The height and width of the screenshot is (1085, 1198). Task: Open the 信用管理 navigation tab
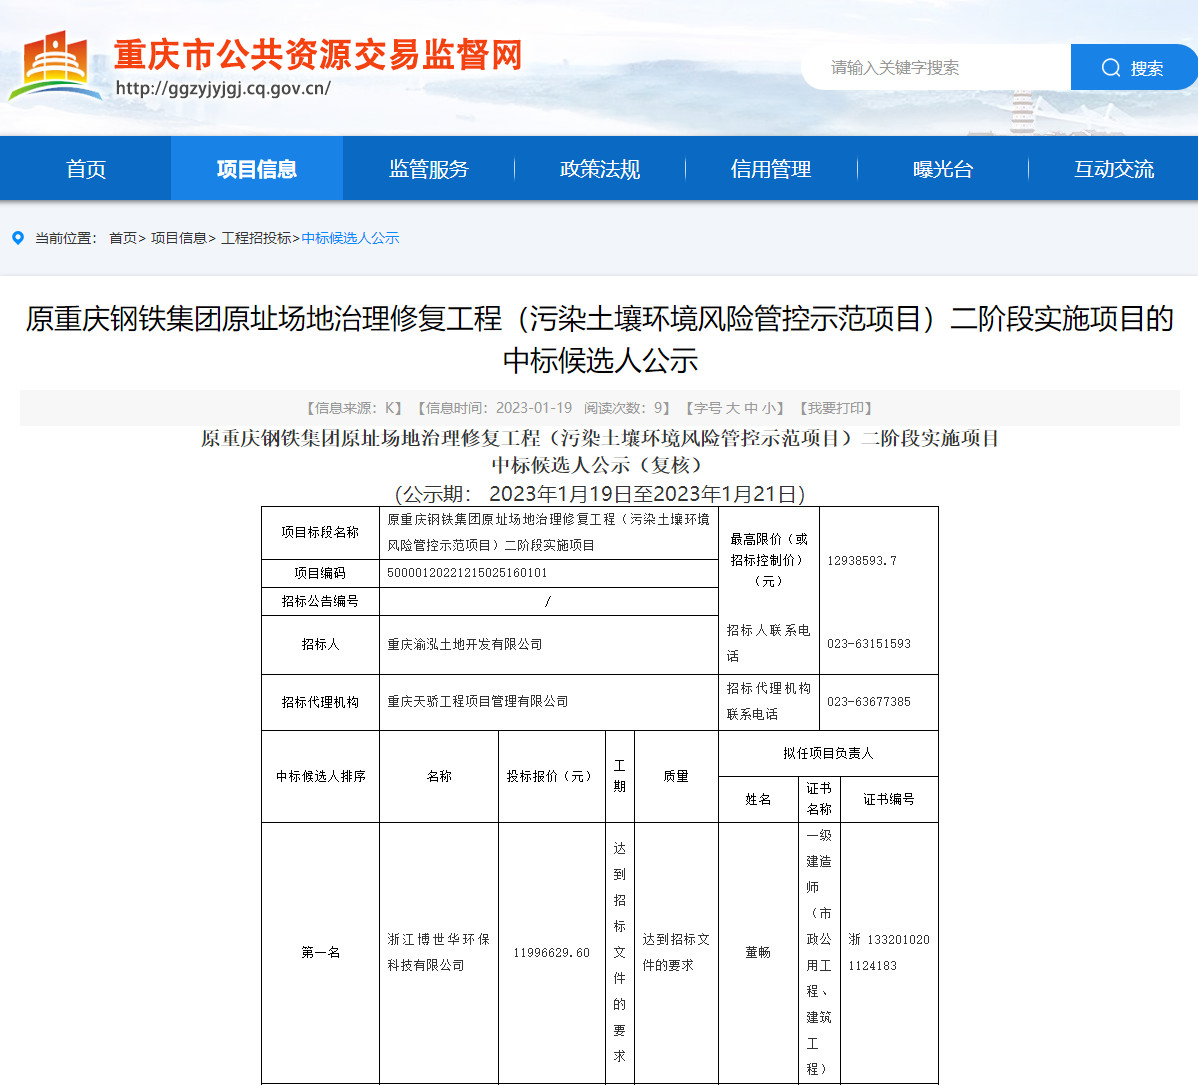click(x=771, y=169)
